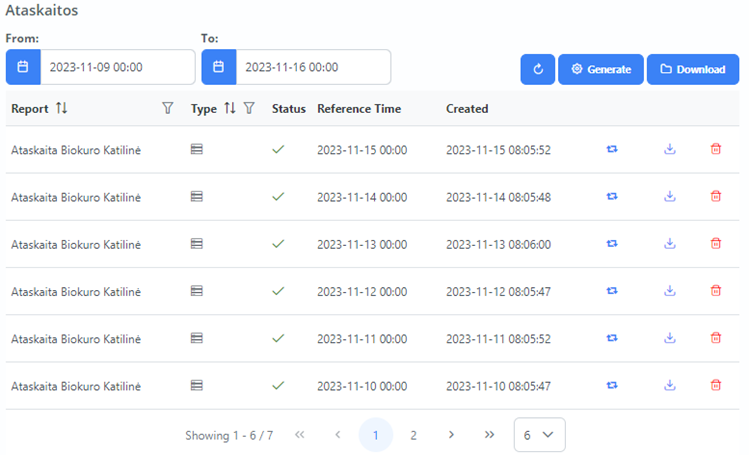Sort by the Report column
The height and width of the screenshot is (455, 749).
tap(62, 108)
